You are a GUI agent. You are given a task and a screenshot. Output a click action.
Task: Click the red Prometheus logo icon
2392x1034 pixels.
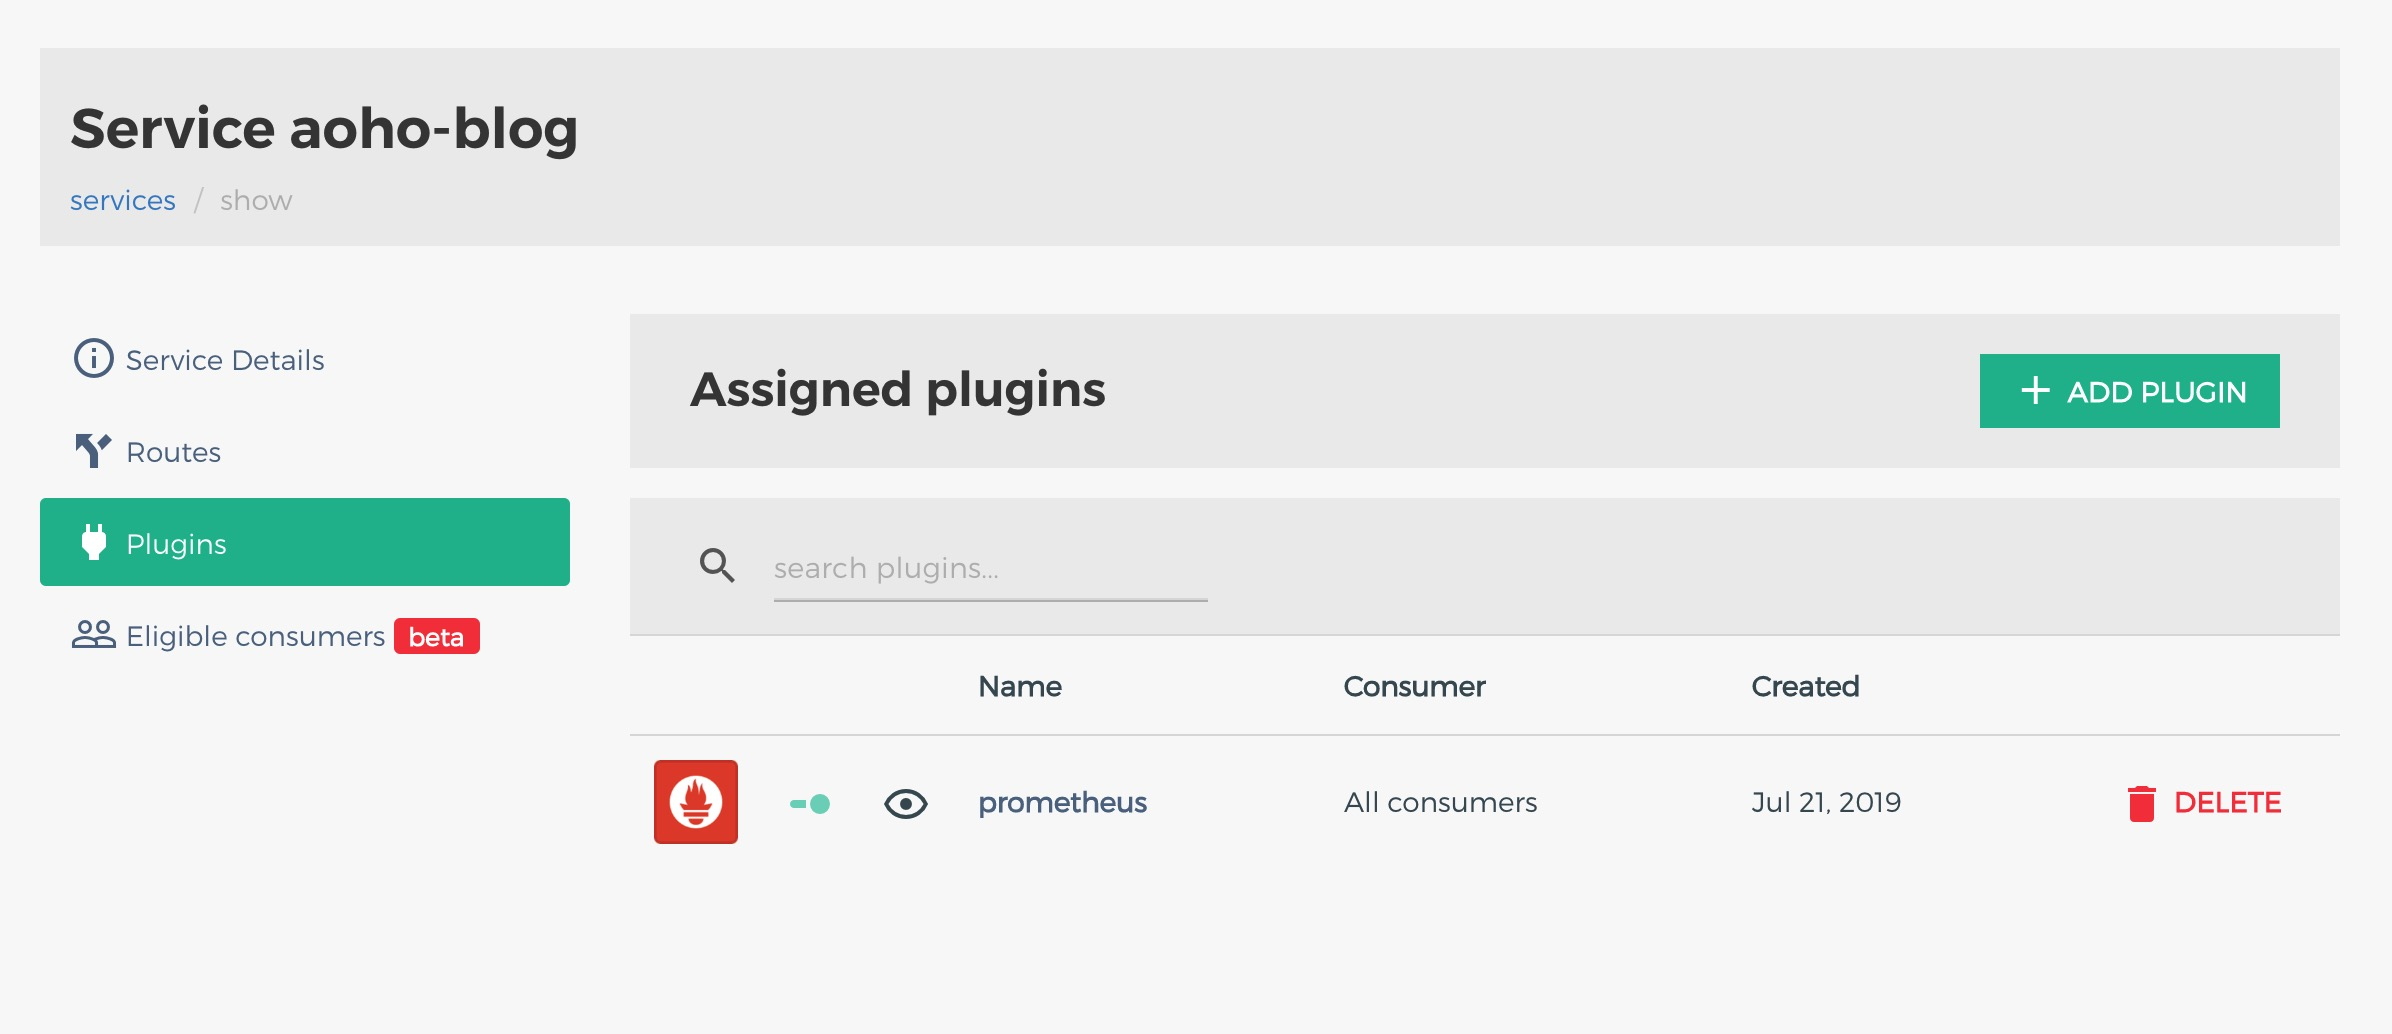tap(696, 802)
